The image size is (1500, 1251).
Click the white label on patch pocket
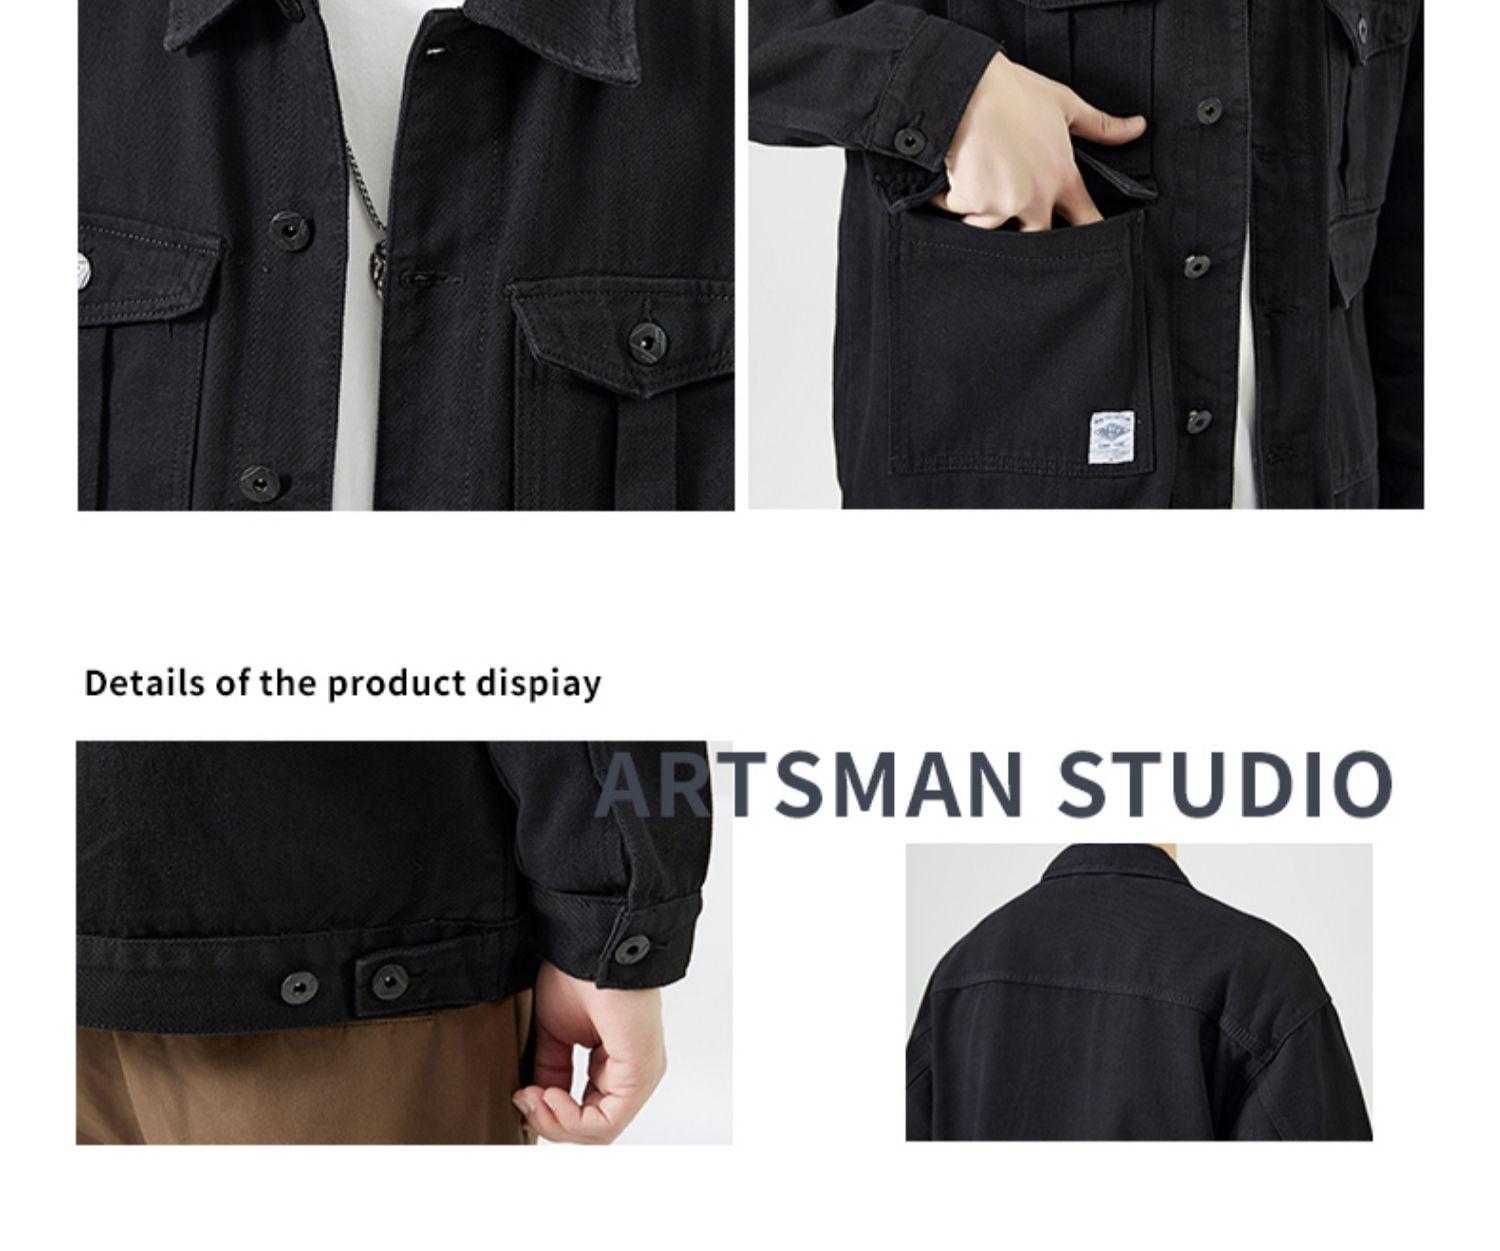pyautogui.click(x=1112, y=437)
